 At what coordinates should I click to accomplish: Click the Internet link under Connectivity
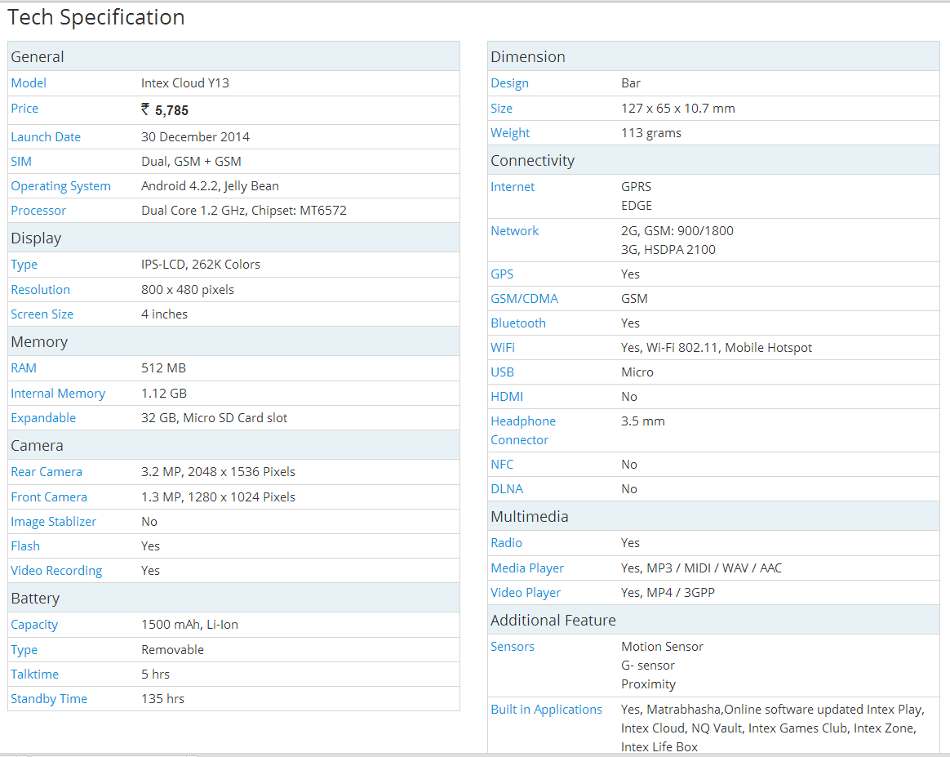(513, 187)
